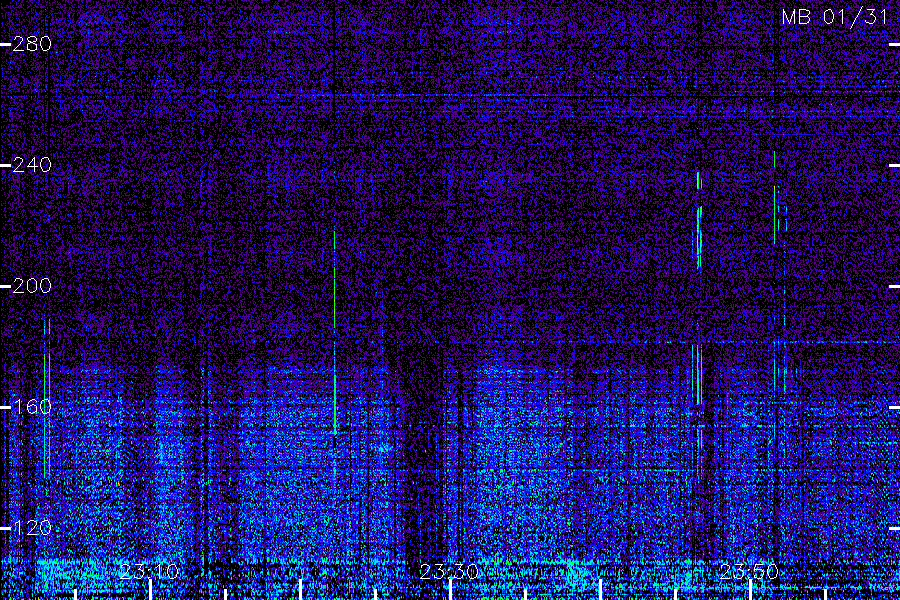Click the 200 frequency axis label
This screenshot has width=900, height=600.
coord(32,286)
